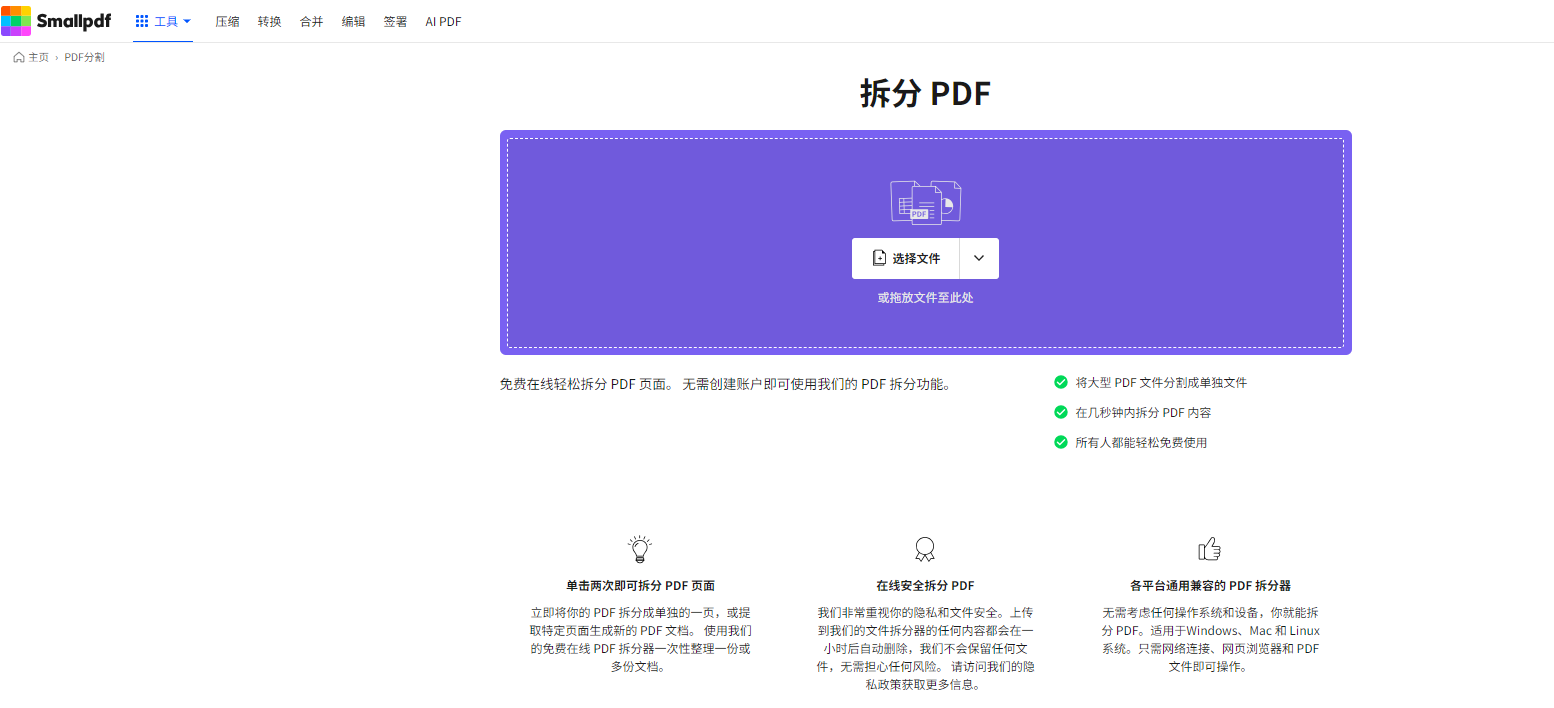Click green checkmark beside 在几秒钟内拆分 PDF 内容
Screen dimensions: 1554x708
[x=1061, y=412]
